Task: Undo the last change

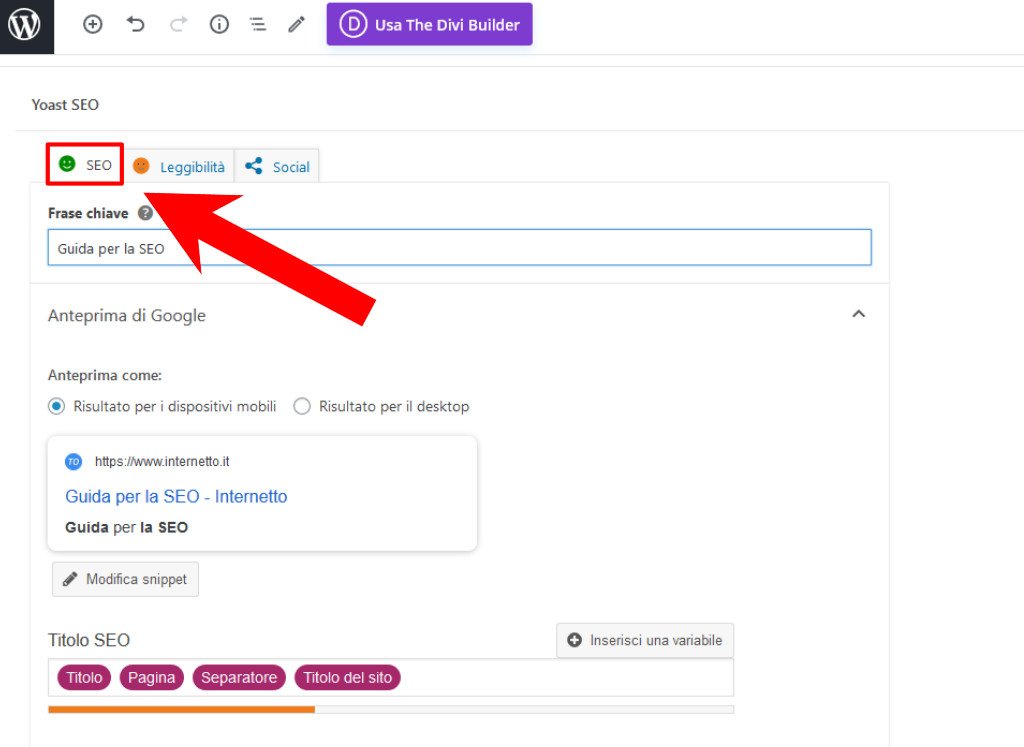Action: (x=135, y=25)
